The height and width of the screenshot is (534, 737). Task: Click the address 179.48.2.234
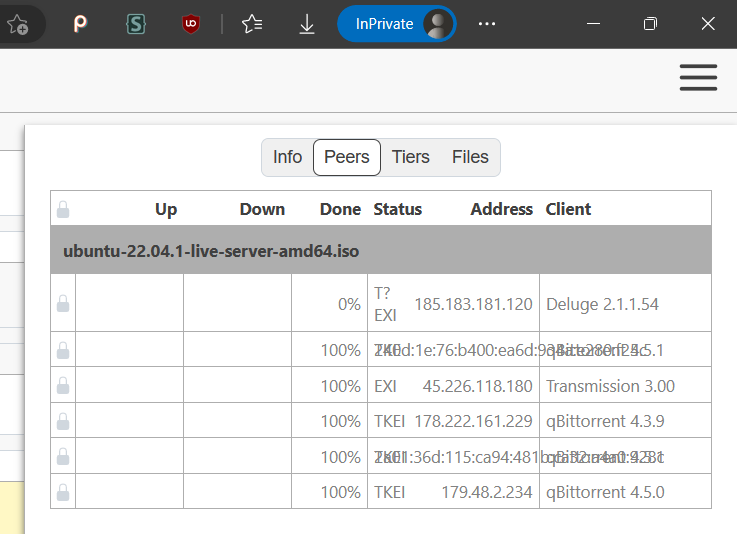(487, 492)
